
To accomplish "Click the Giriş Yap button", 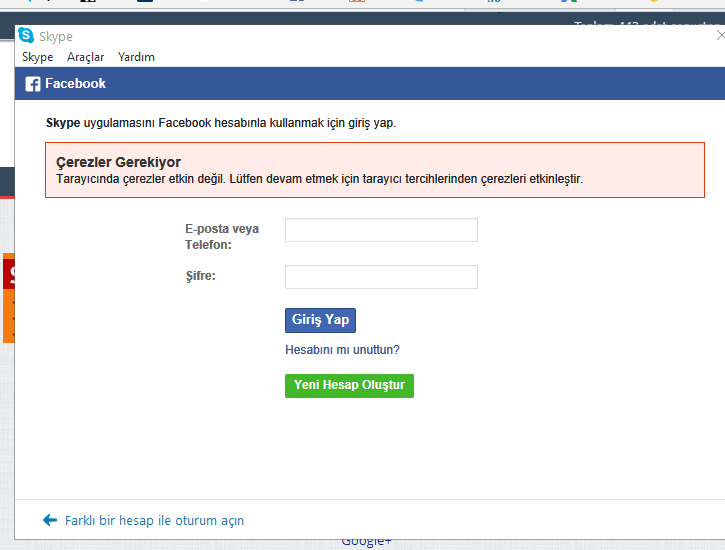I will tap(320, 320).
